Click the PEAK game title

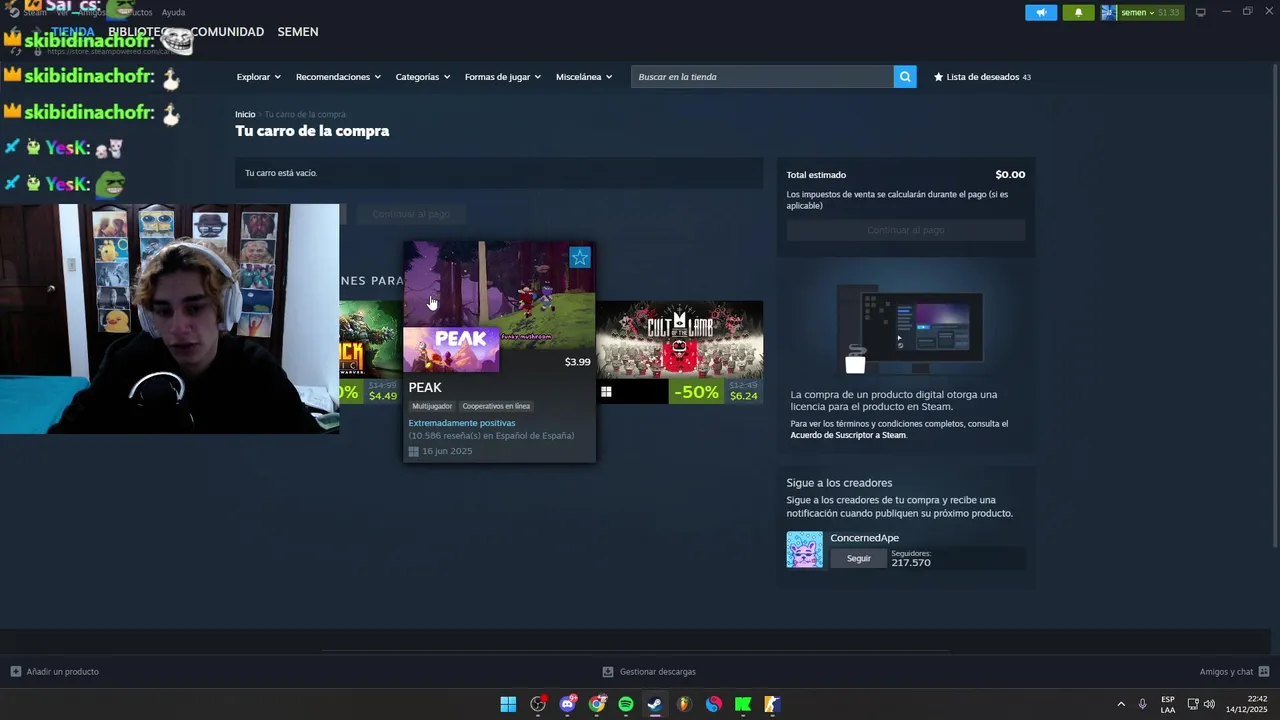pos(425,387)
